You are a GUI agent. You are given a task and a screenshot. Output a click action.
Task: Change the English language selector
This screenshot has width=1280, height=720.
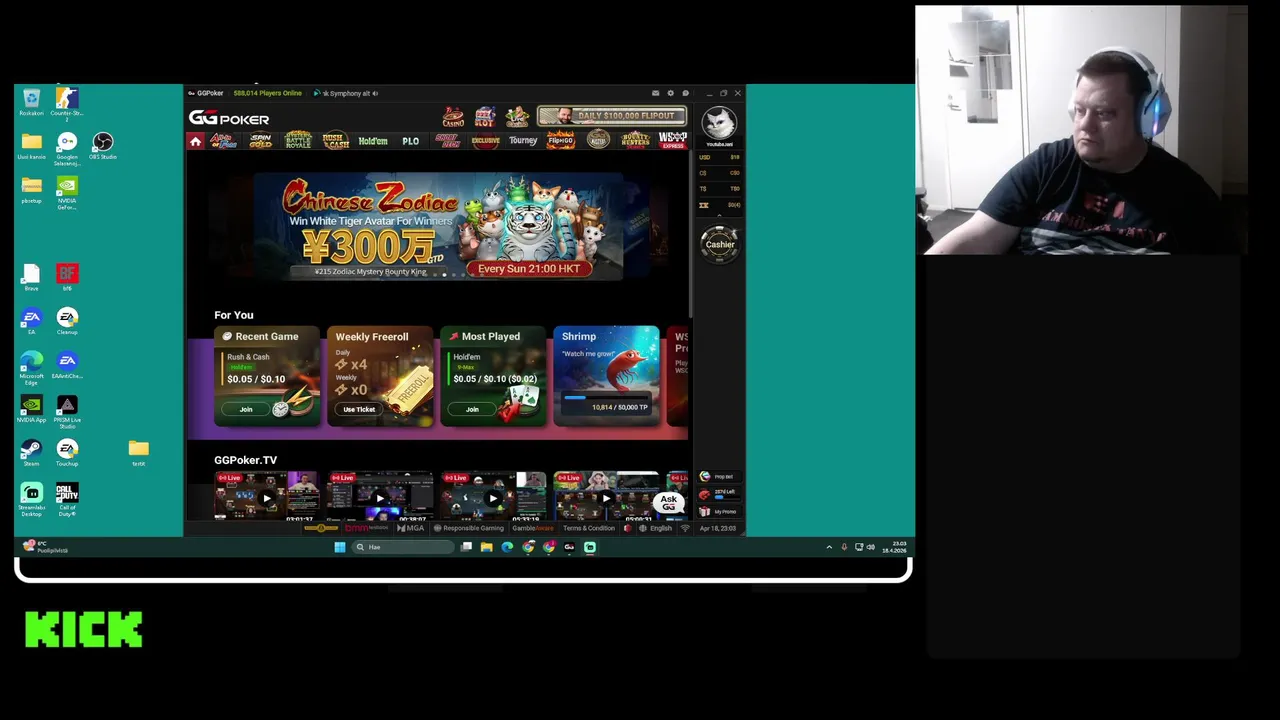[656, 528]
